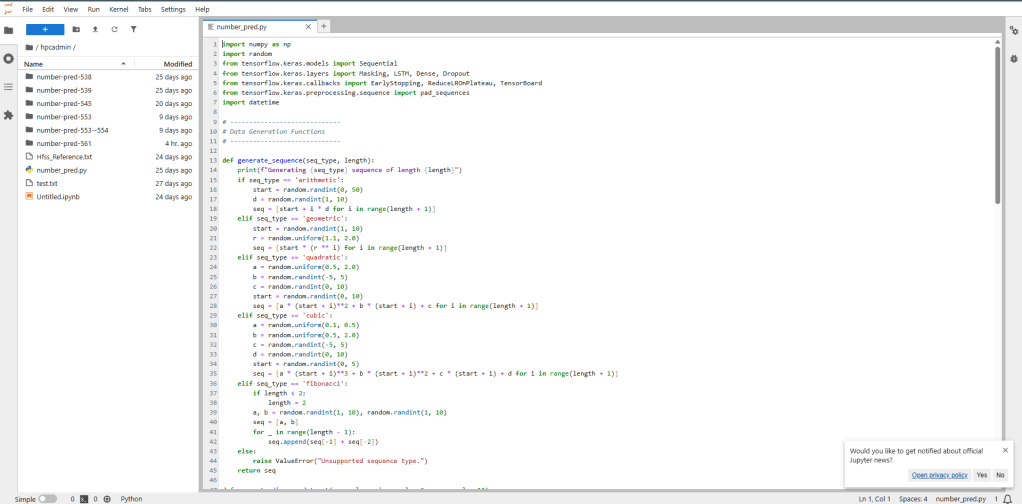Close the number_pred.py editor tab
This screenshot has height=504, width=1022.
click(308, 27)
